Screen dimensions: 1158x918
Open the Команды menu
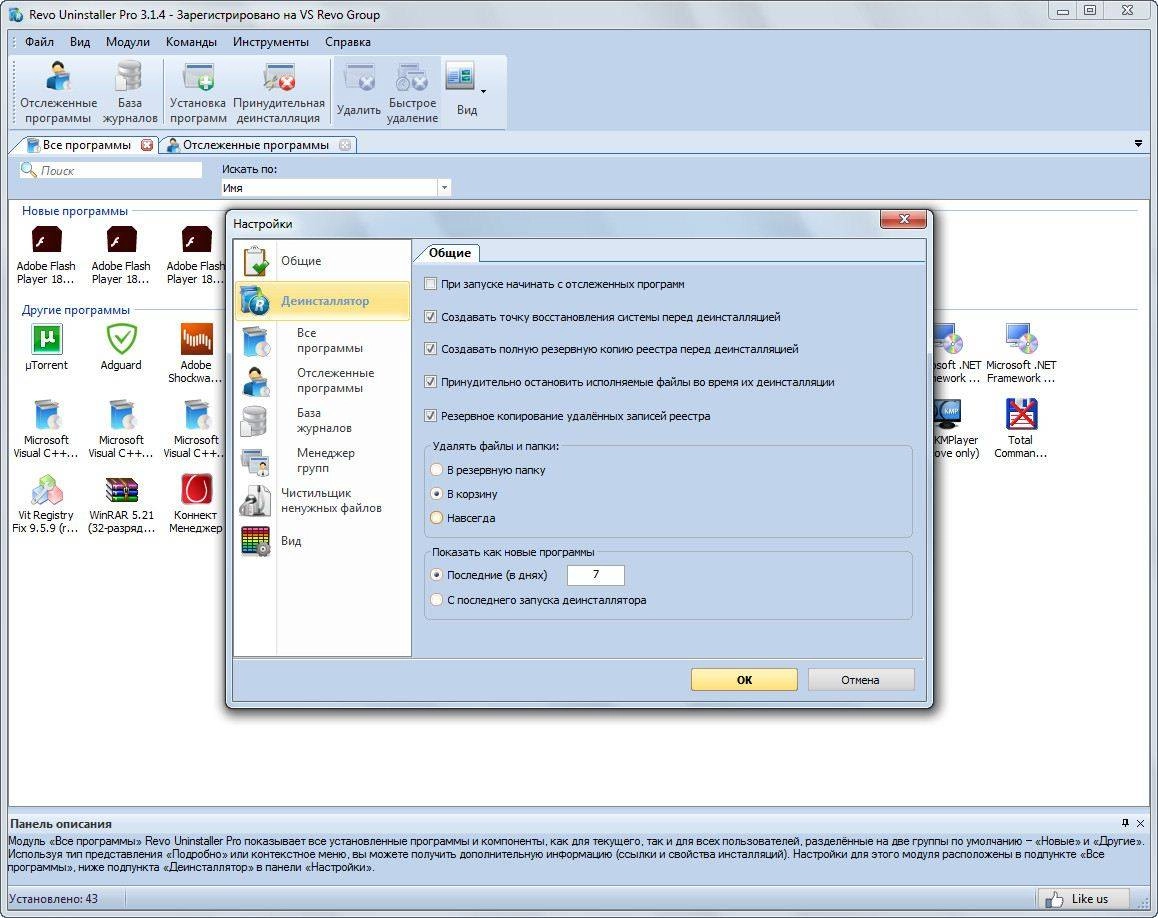tap(191, 42)
